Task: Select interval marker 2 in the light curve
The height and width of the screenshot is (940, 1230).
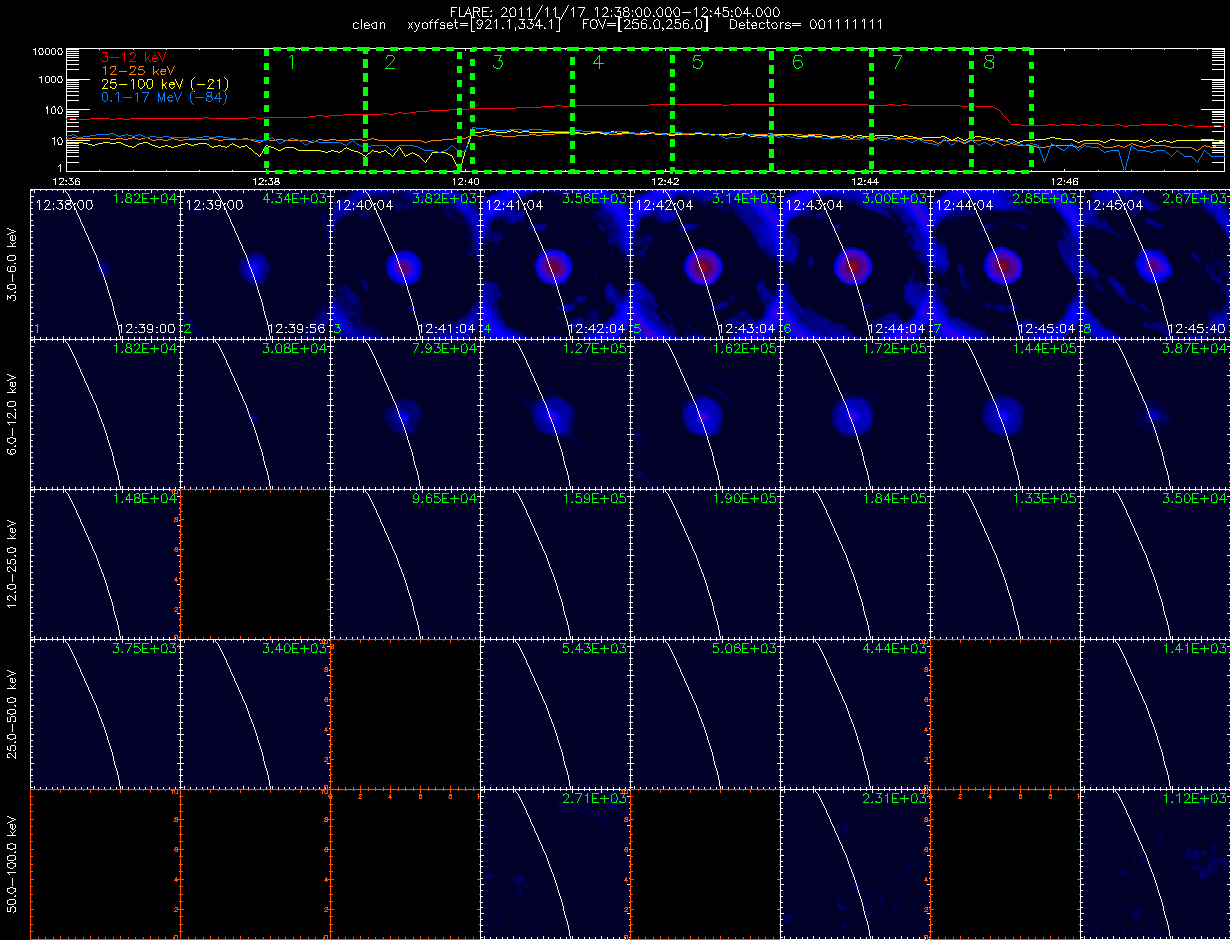Action: click(x=390, y=63)
